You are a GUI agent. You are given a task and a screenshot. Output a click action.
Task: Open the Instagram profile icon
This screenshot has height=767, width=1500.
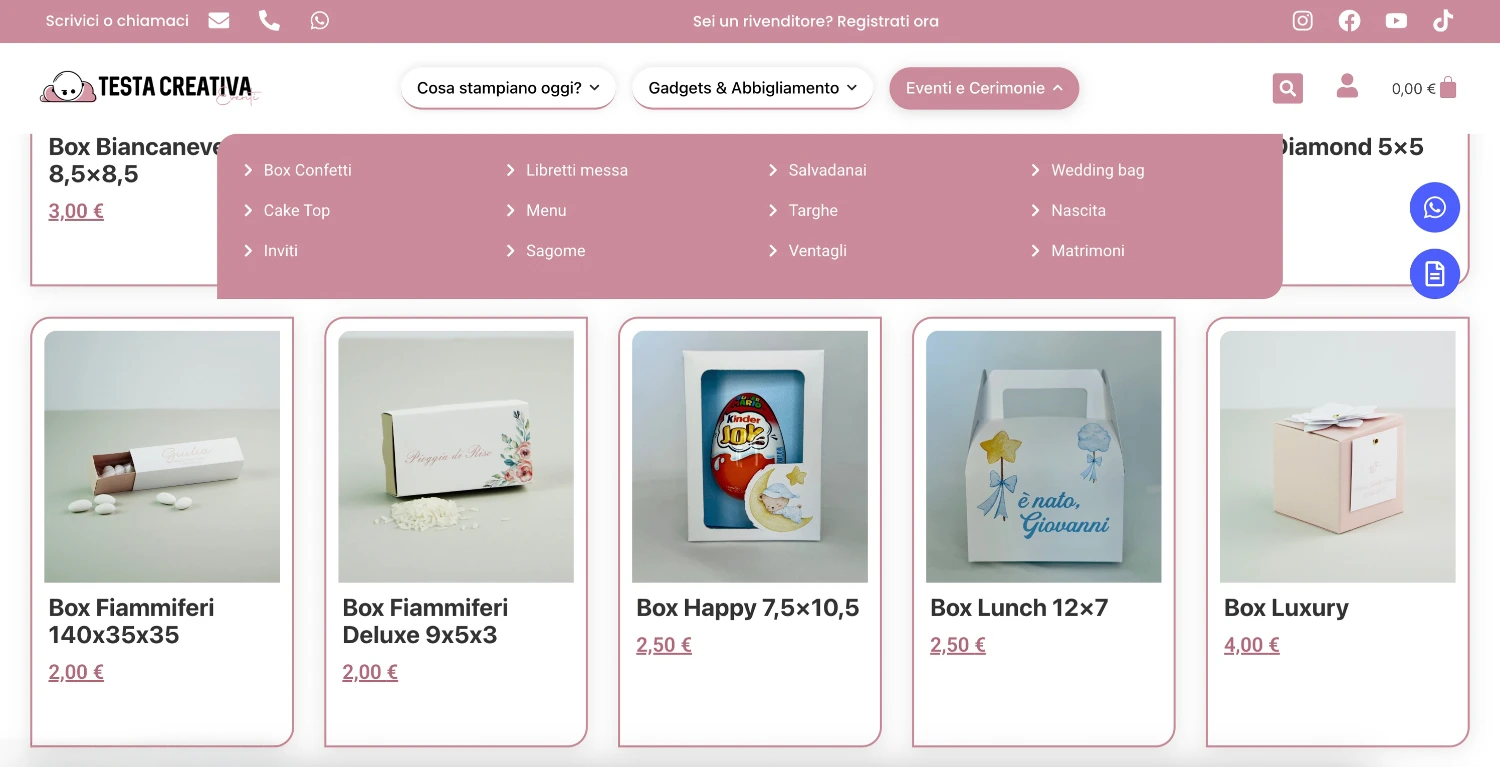click(x=1302, y=21)
